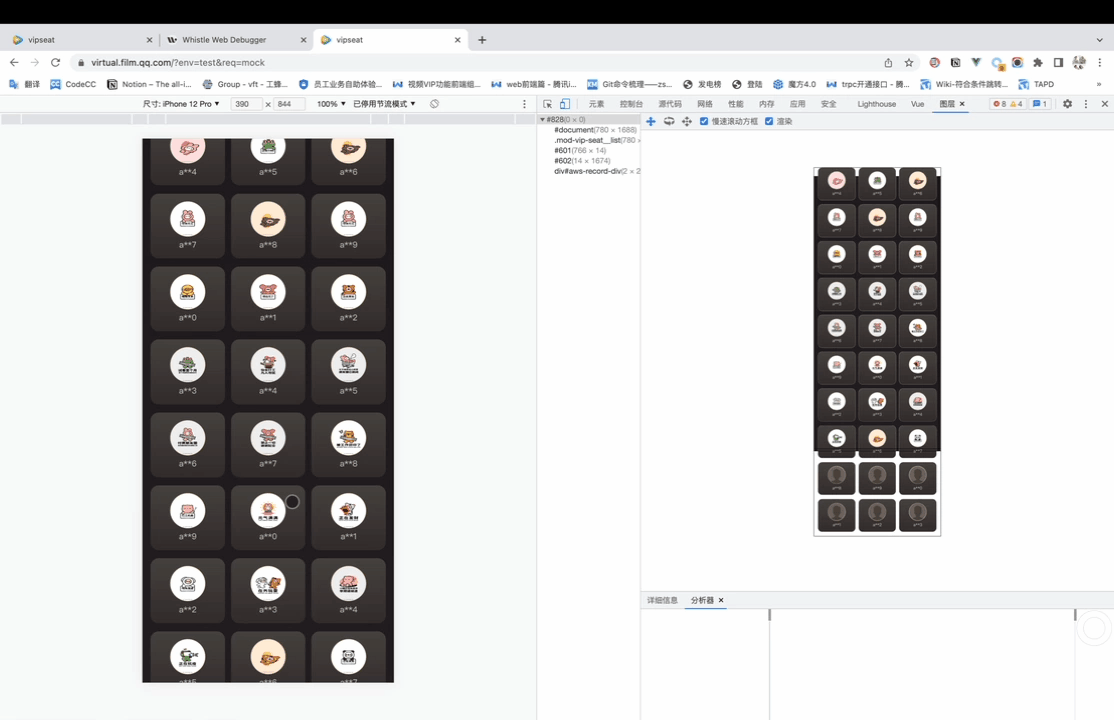Viewport: 1114px width, 720px height.
Task: Open the Performance (性能) tab
Action: point(736,104)
